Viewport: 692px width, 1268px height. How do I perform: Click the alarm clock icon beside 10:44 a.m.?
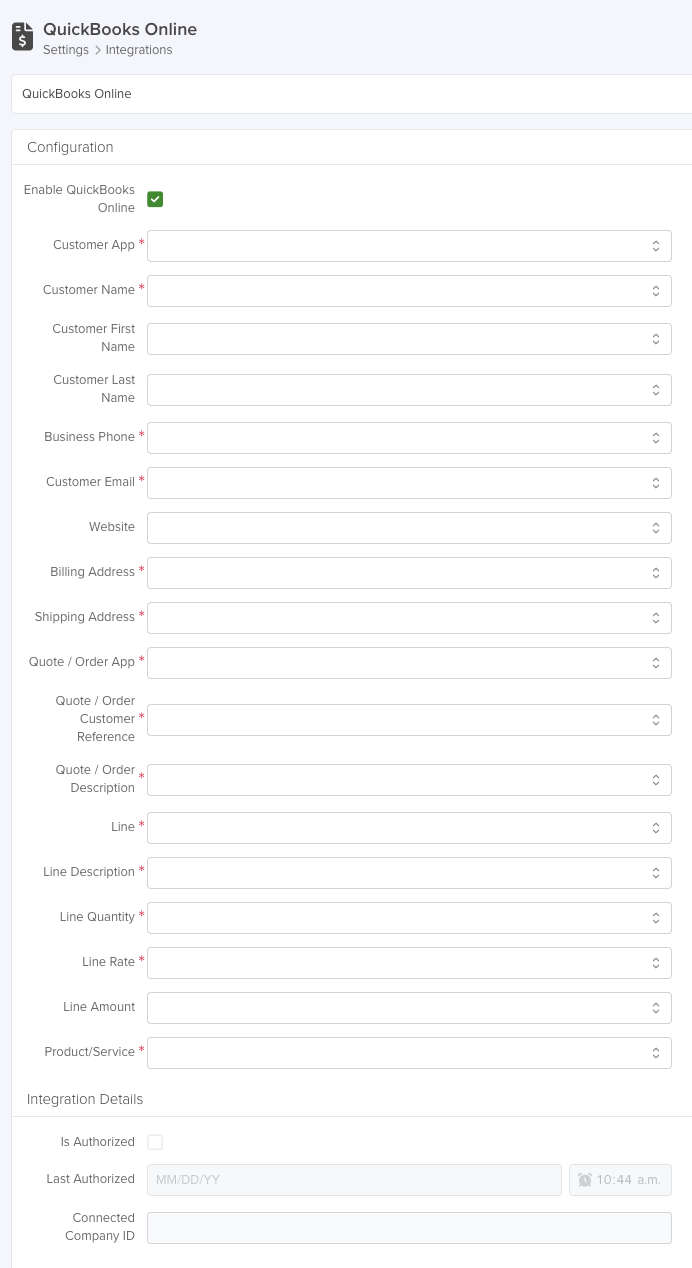point(585,1180)
